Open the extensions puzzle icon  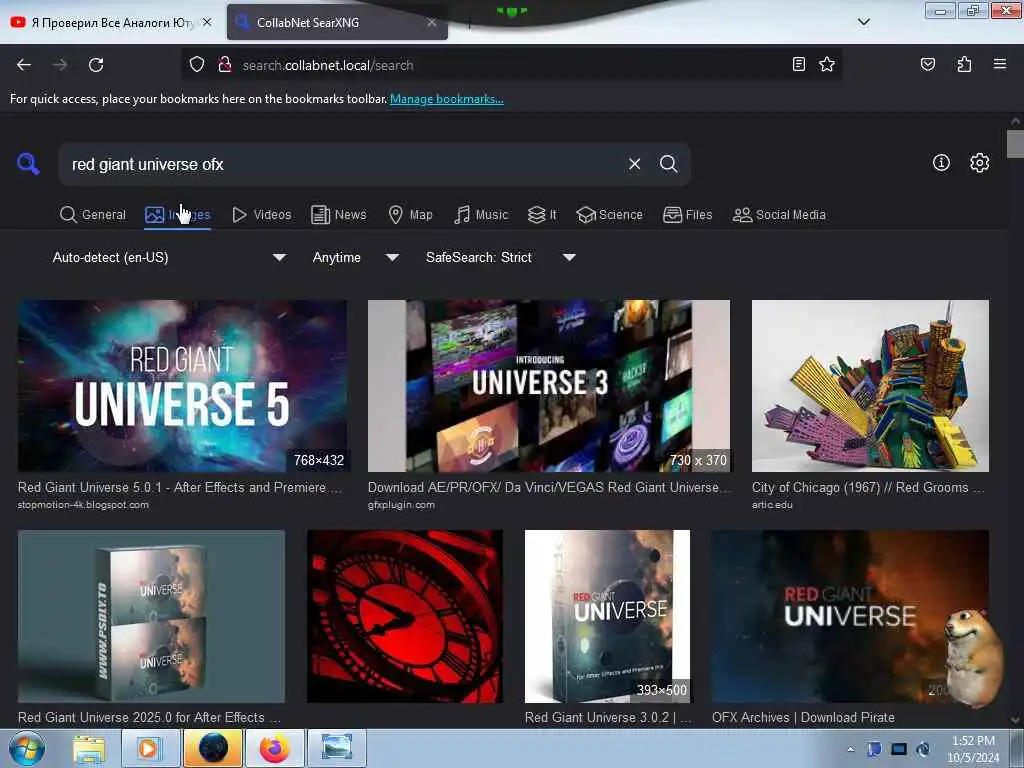coord(964,64)
